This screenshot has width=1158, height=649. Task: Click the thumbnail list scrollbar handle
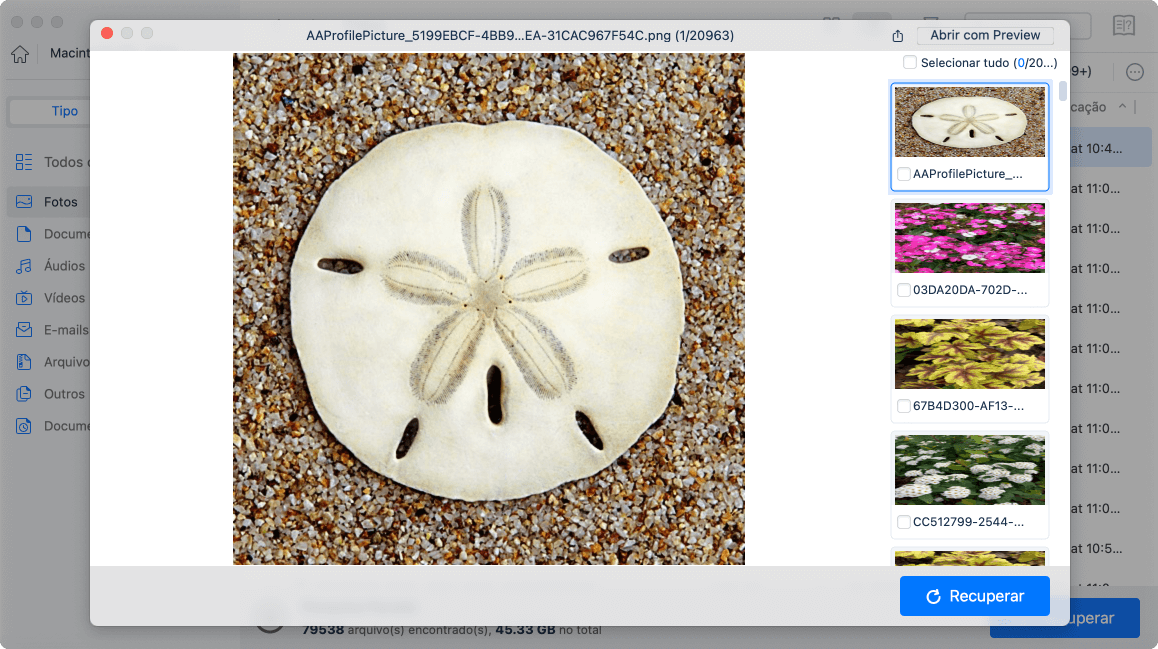click(x=1063, y=90)
